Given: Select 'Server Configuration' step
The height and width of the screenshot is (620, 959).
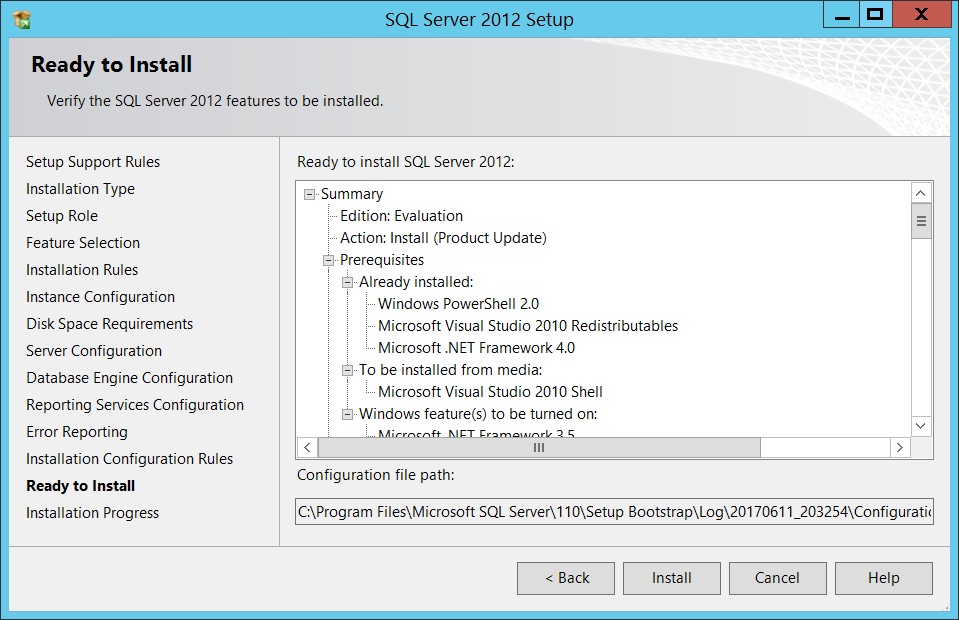Looking at the screenshot, I should (94, 351).
